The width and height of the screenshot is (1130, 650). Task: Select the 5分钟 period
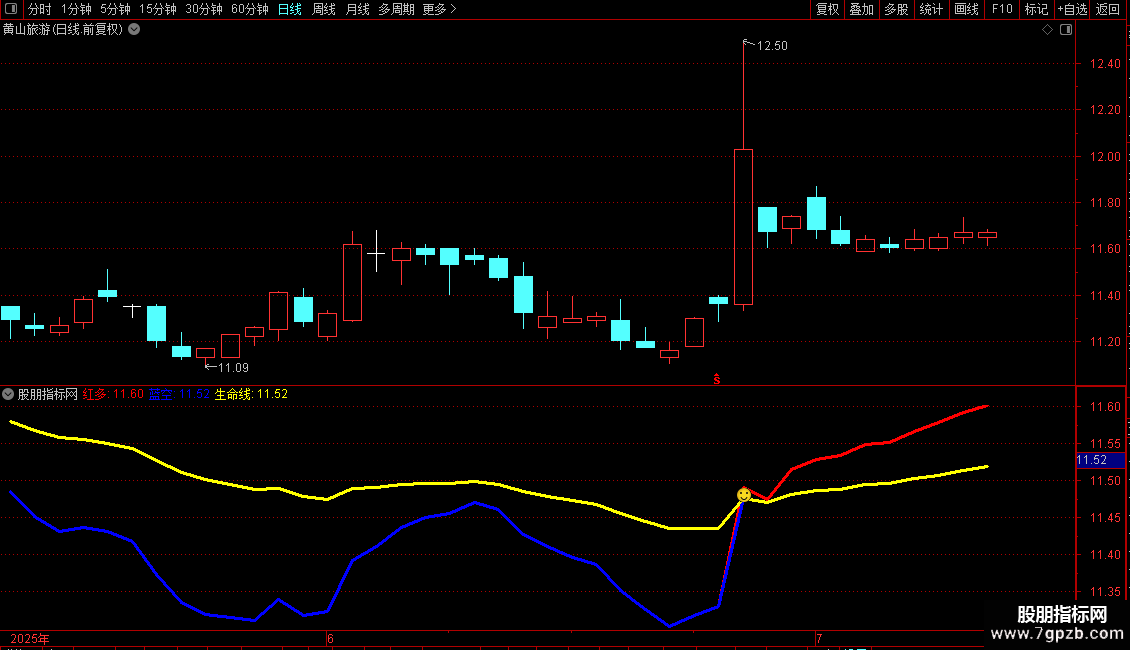pyautogui.click(x=115, y=9)
